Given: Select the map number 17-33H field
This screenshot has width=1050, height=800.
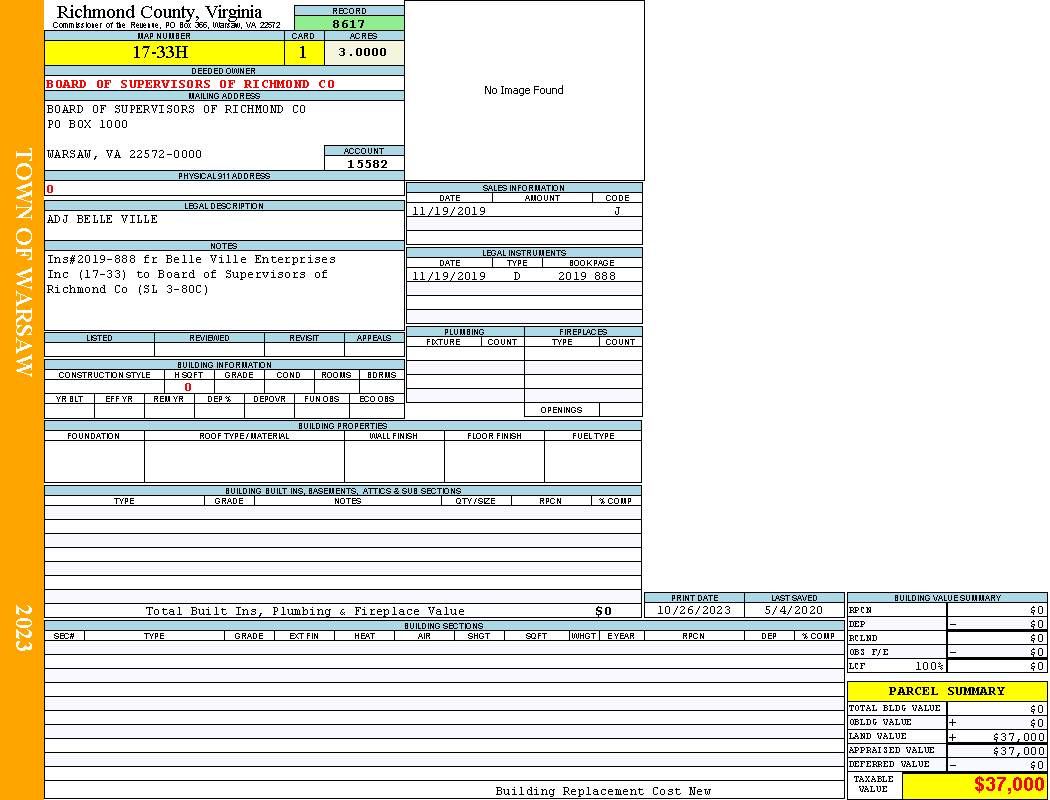Looking at the screenshot, I should pos(164,52).
